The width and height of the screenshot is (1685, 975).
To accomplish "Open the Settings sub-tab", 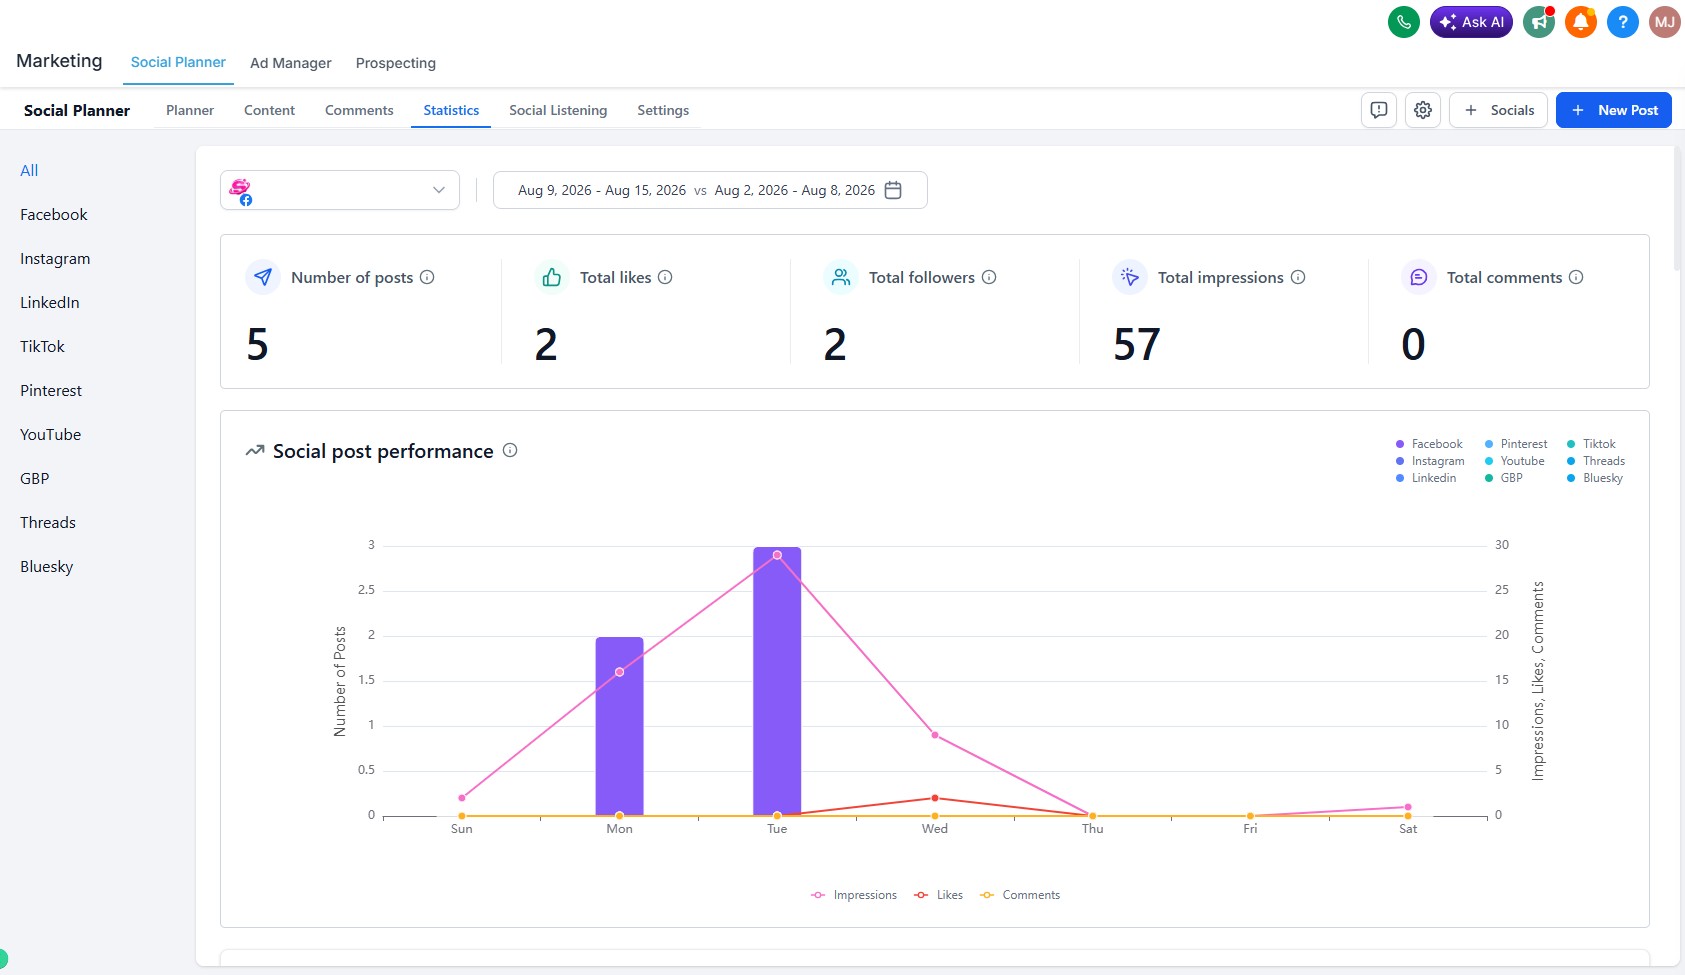I will (x=663, y=110).
